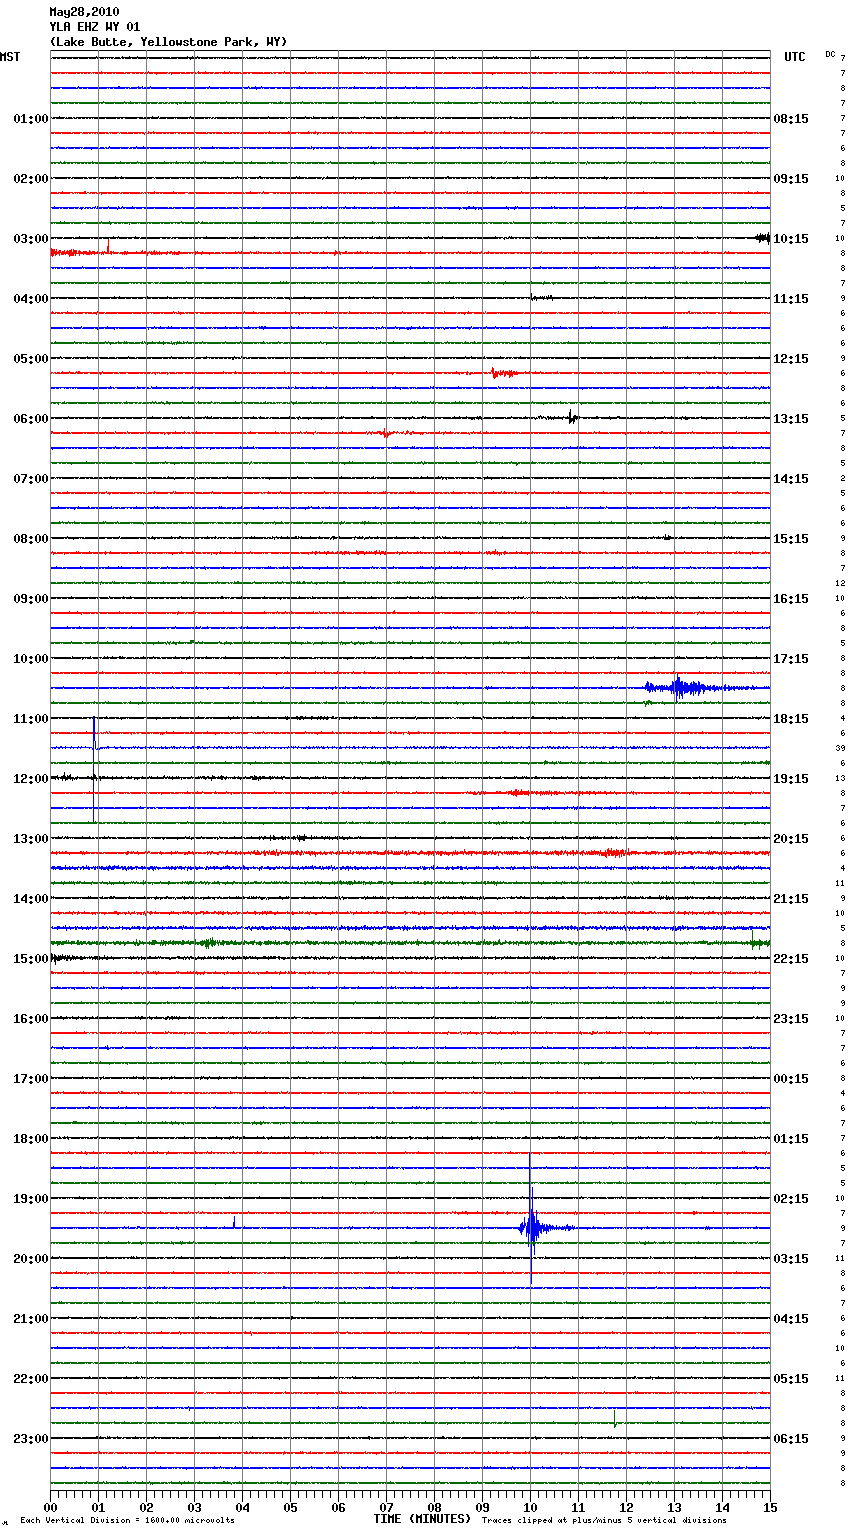850x1534 pixels.
Task: Select the YLA EHZ WY 01 station title
Action: pyautogui.click(x=95, y=27)
